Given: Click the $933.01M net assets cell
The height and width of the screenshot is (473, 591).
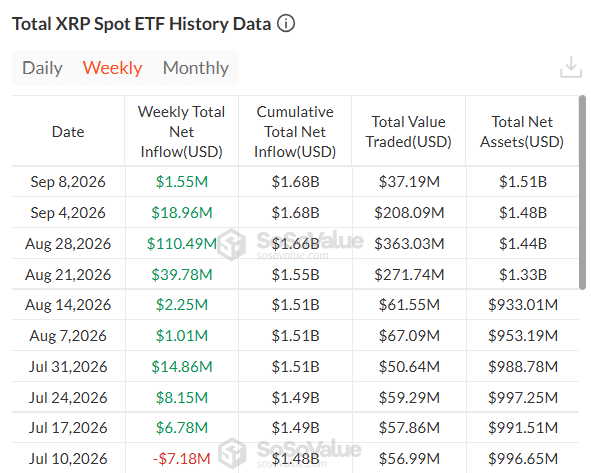Looking at the screenshot, I should (523, 305).
